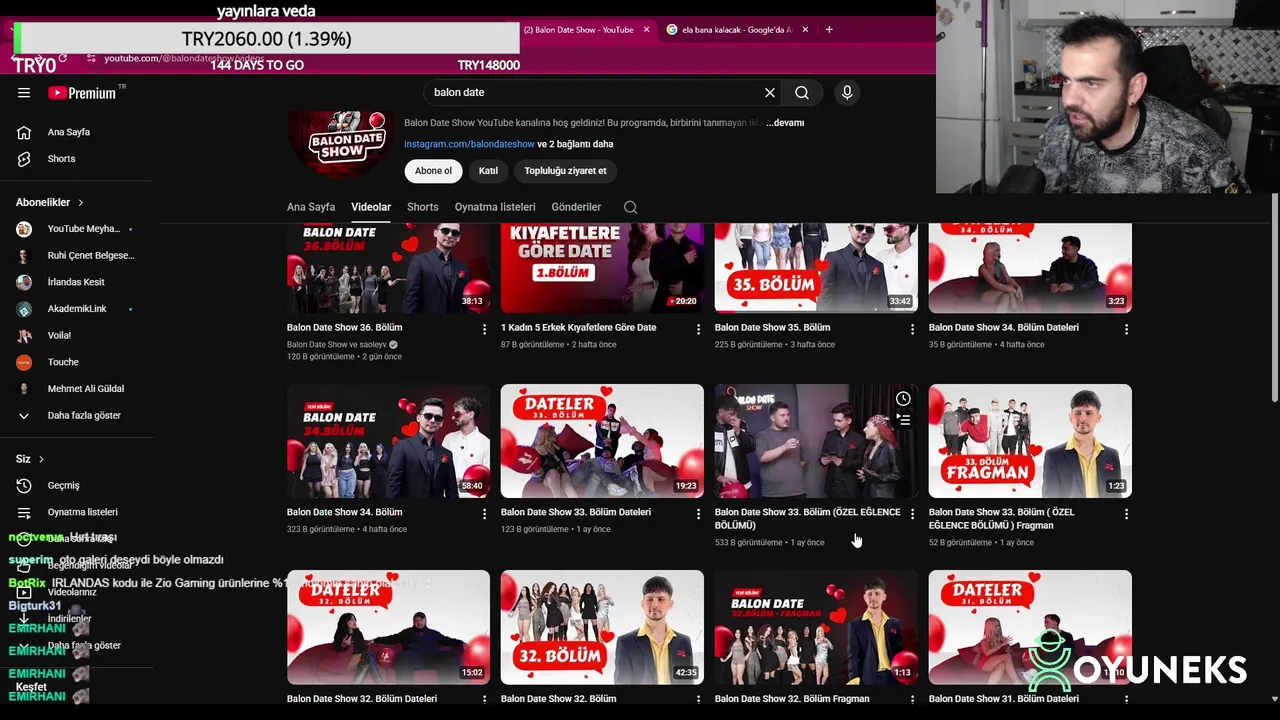This screenshot has height=720, width=1280.
Task: Play Kıyafetlere Göre Date 1. Bölüm thumbnail
Action: 602,268
